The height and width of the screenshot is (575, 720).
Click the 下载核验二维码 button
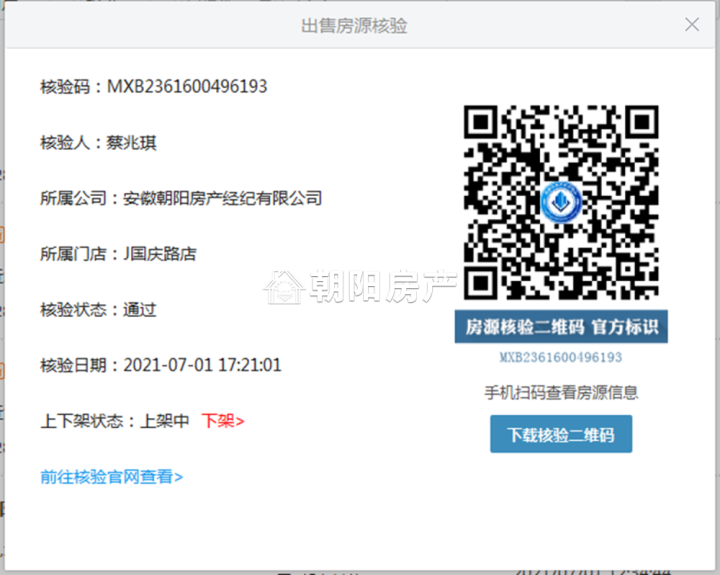coord(561,434)
